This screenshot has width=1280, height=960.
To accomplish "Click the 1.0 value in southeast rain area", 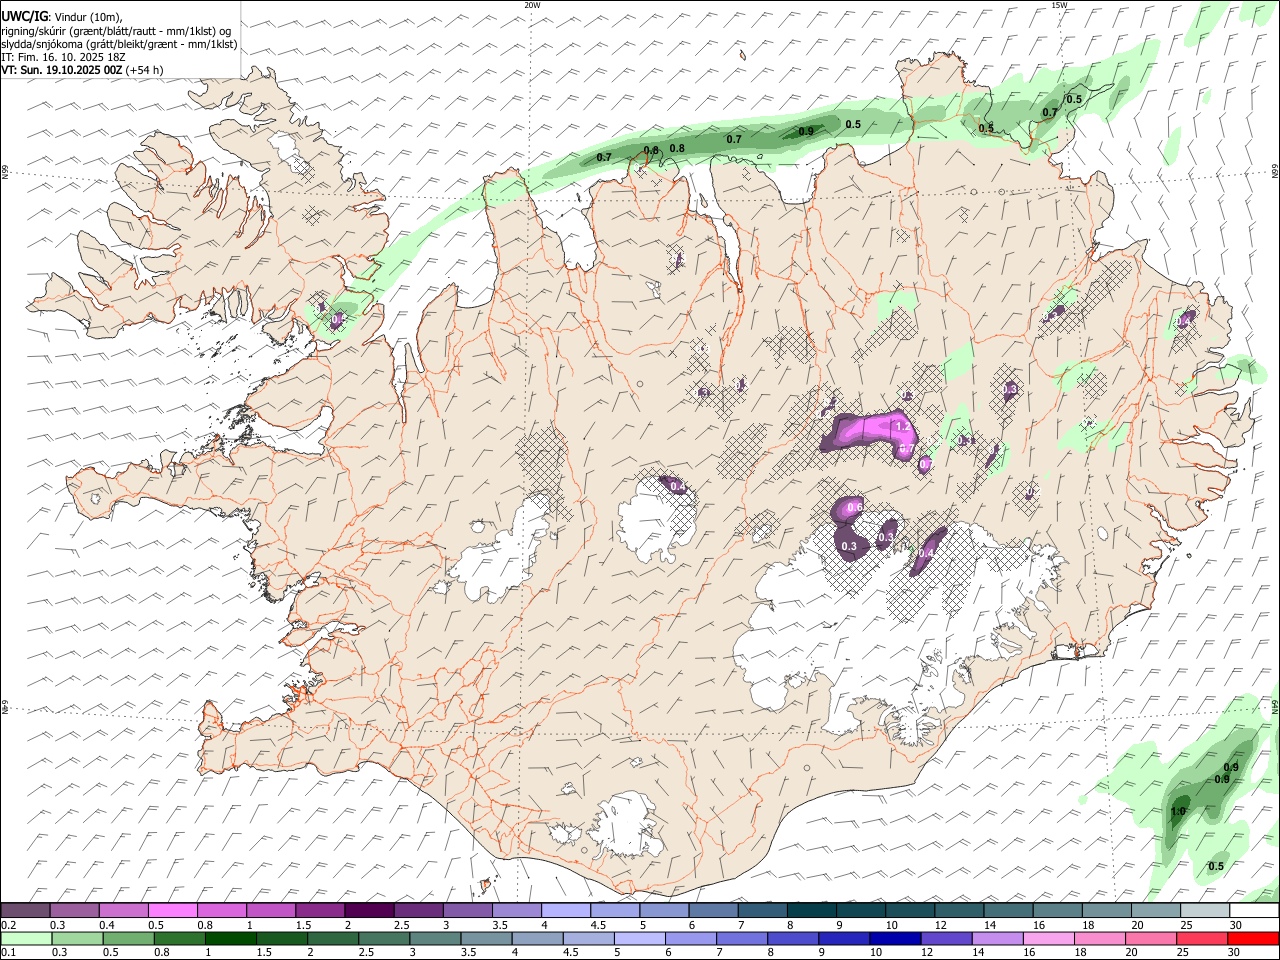I will pos(1177,812).
